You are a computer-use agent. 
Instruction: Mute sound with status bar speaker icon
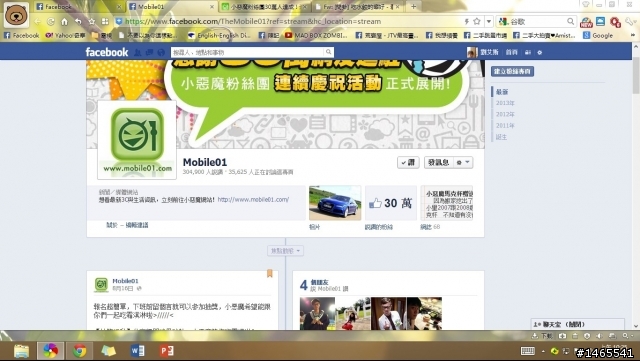(599, 336)
